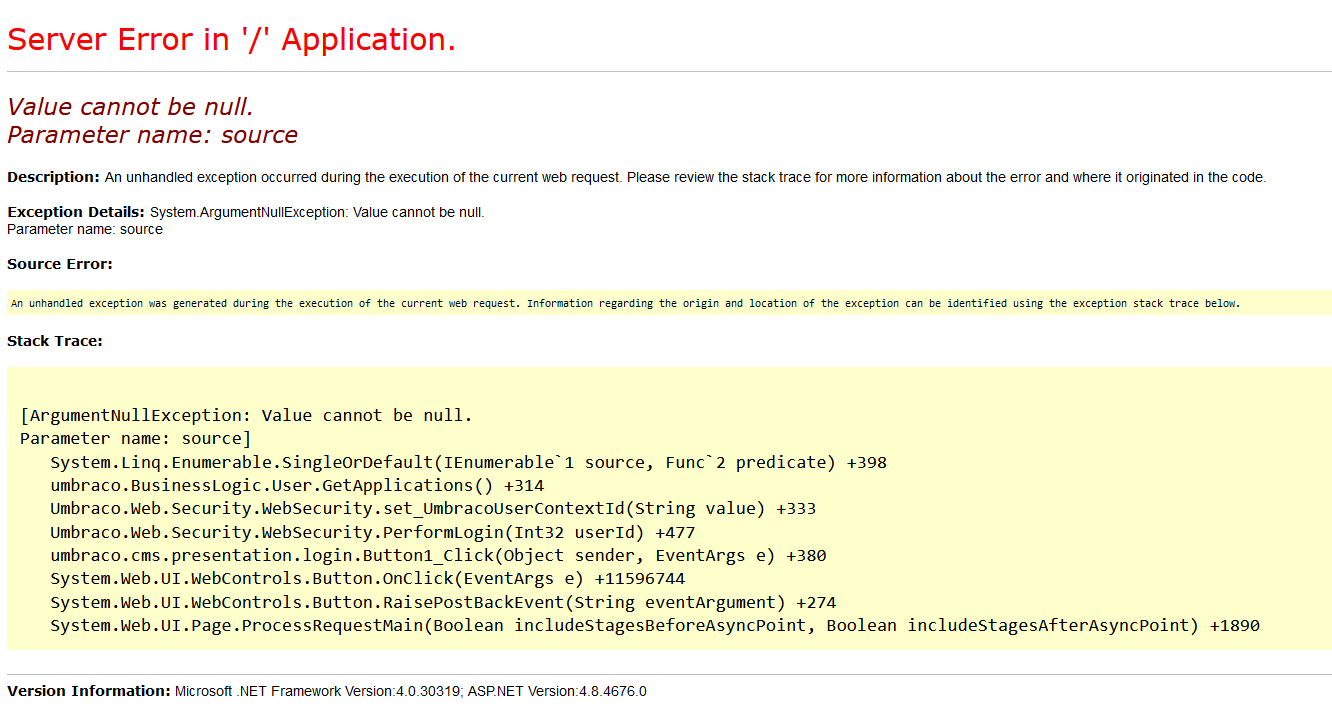Click the System.Linq.Enumerable.SingleOrDefault stack line

click(468, 463)
